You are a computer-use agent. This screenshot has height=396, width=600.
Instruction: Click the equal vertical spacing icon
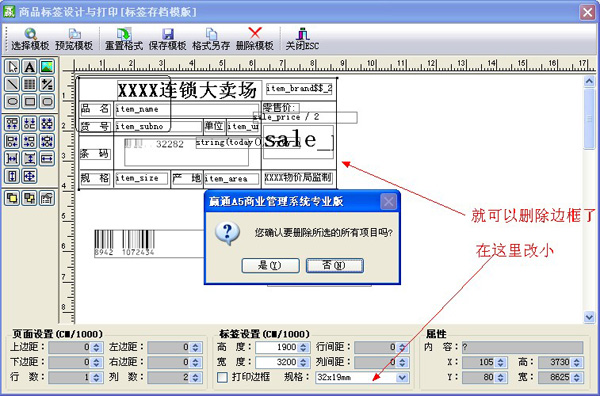pos(29,158)
